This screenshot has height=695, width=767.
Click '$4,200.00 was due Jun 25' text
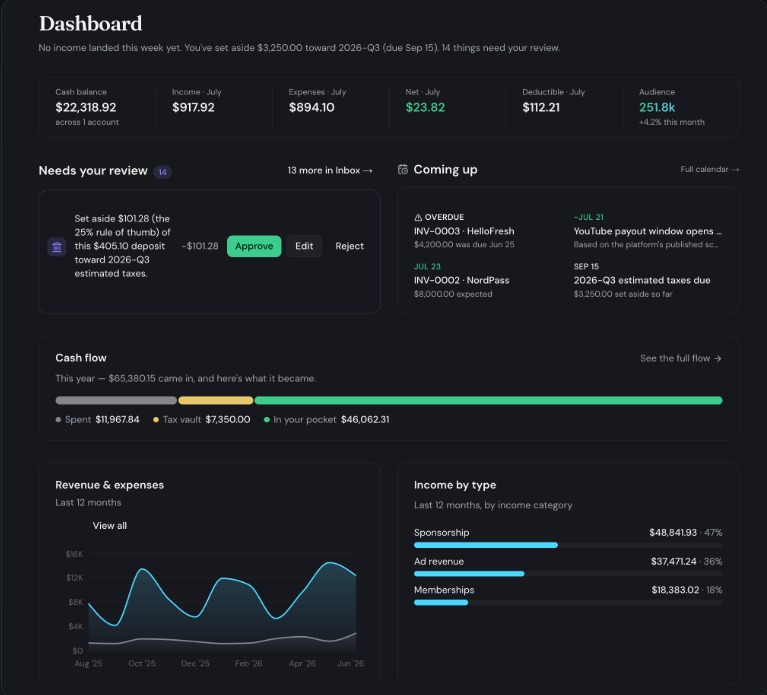pos(464,245)
